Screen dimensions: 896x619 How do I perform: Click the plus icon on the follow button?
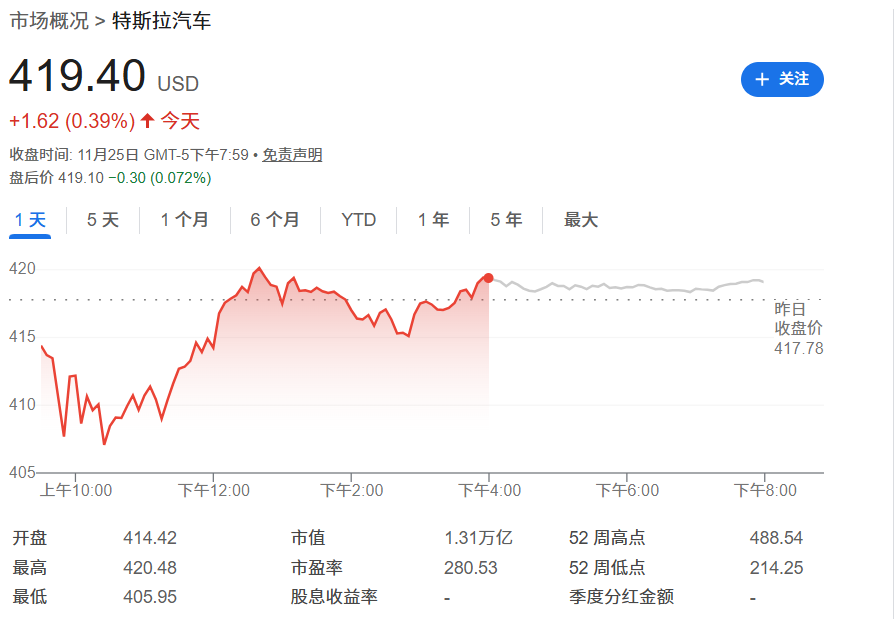pos(760,80)
